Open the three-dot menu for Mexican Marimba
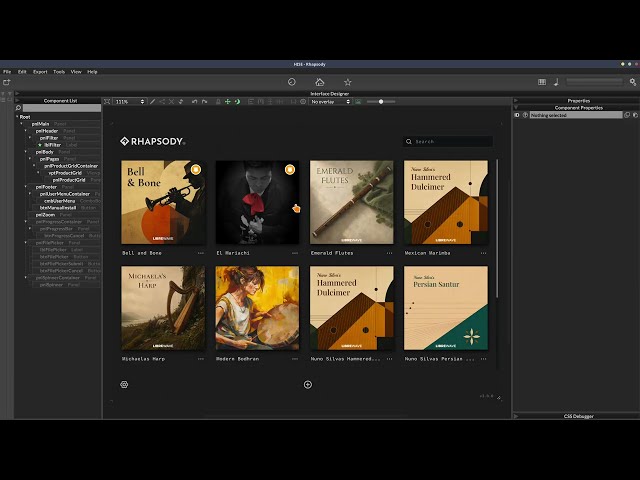 coord(483,253)
